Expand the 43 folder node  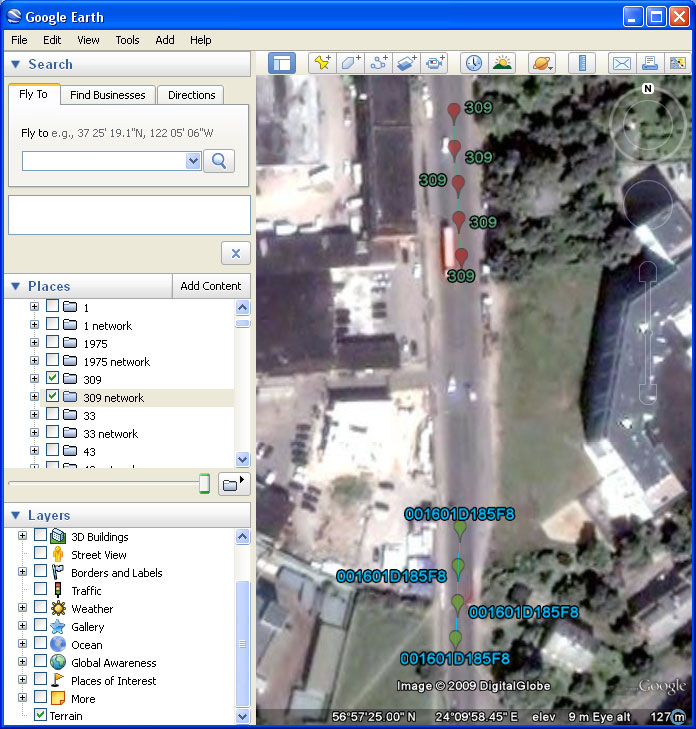point(34,451)
